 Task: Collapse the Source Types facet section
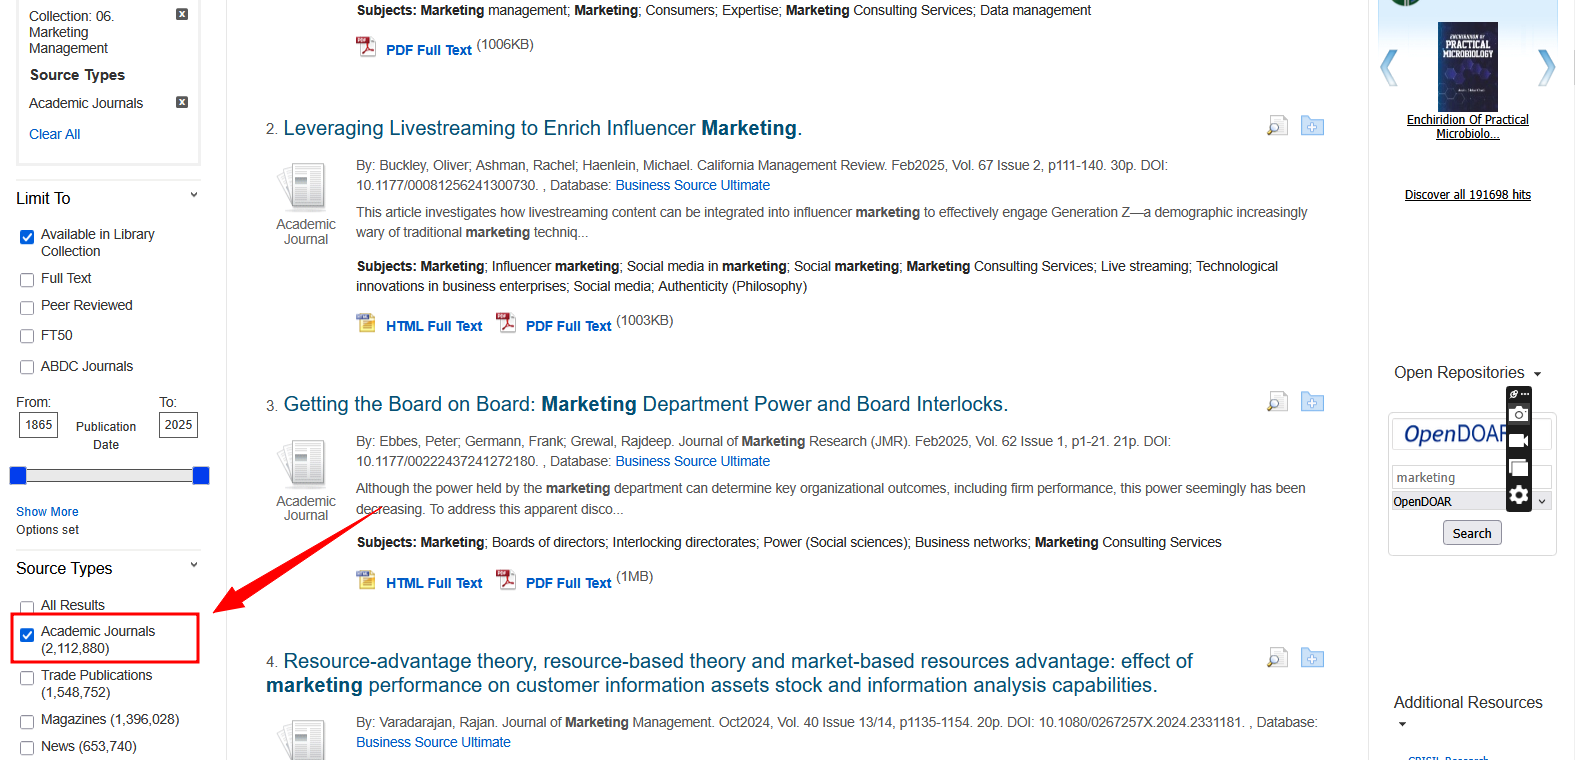pyautogui.click(x=194, y=566)
